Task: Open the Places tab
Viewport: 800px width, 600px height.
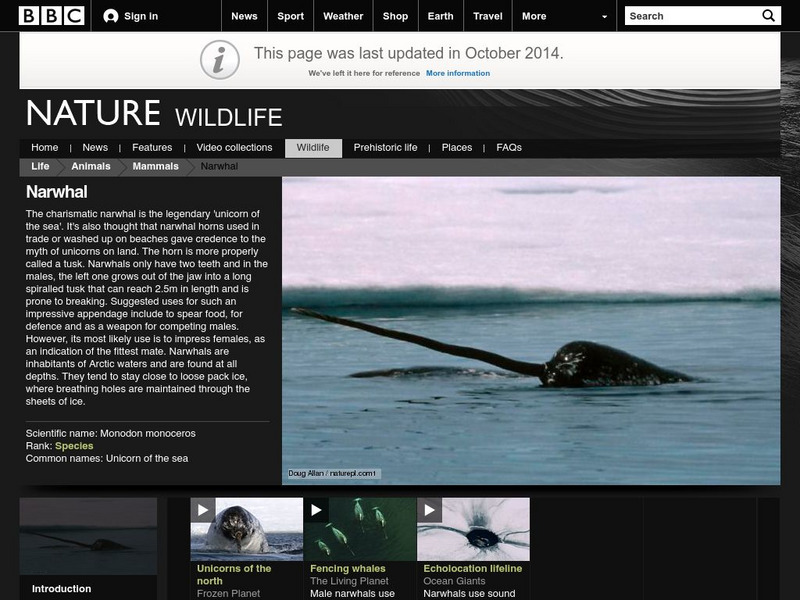Action: pos(457,147)
